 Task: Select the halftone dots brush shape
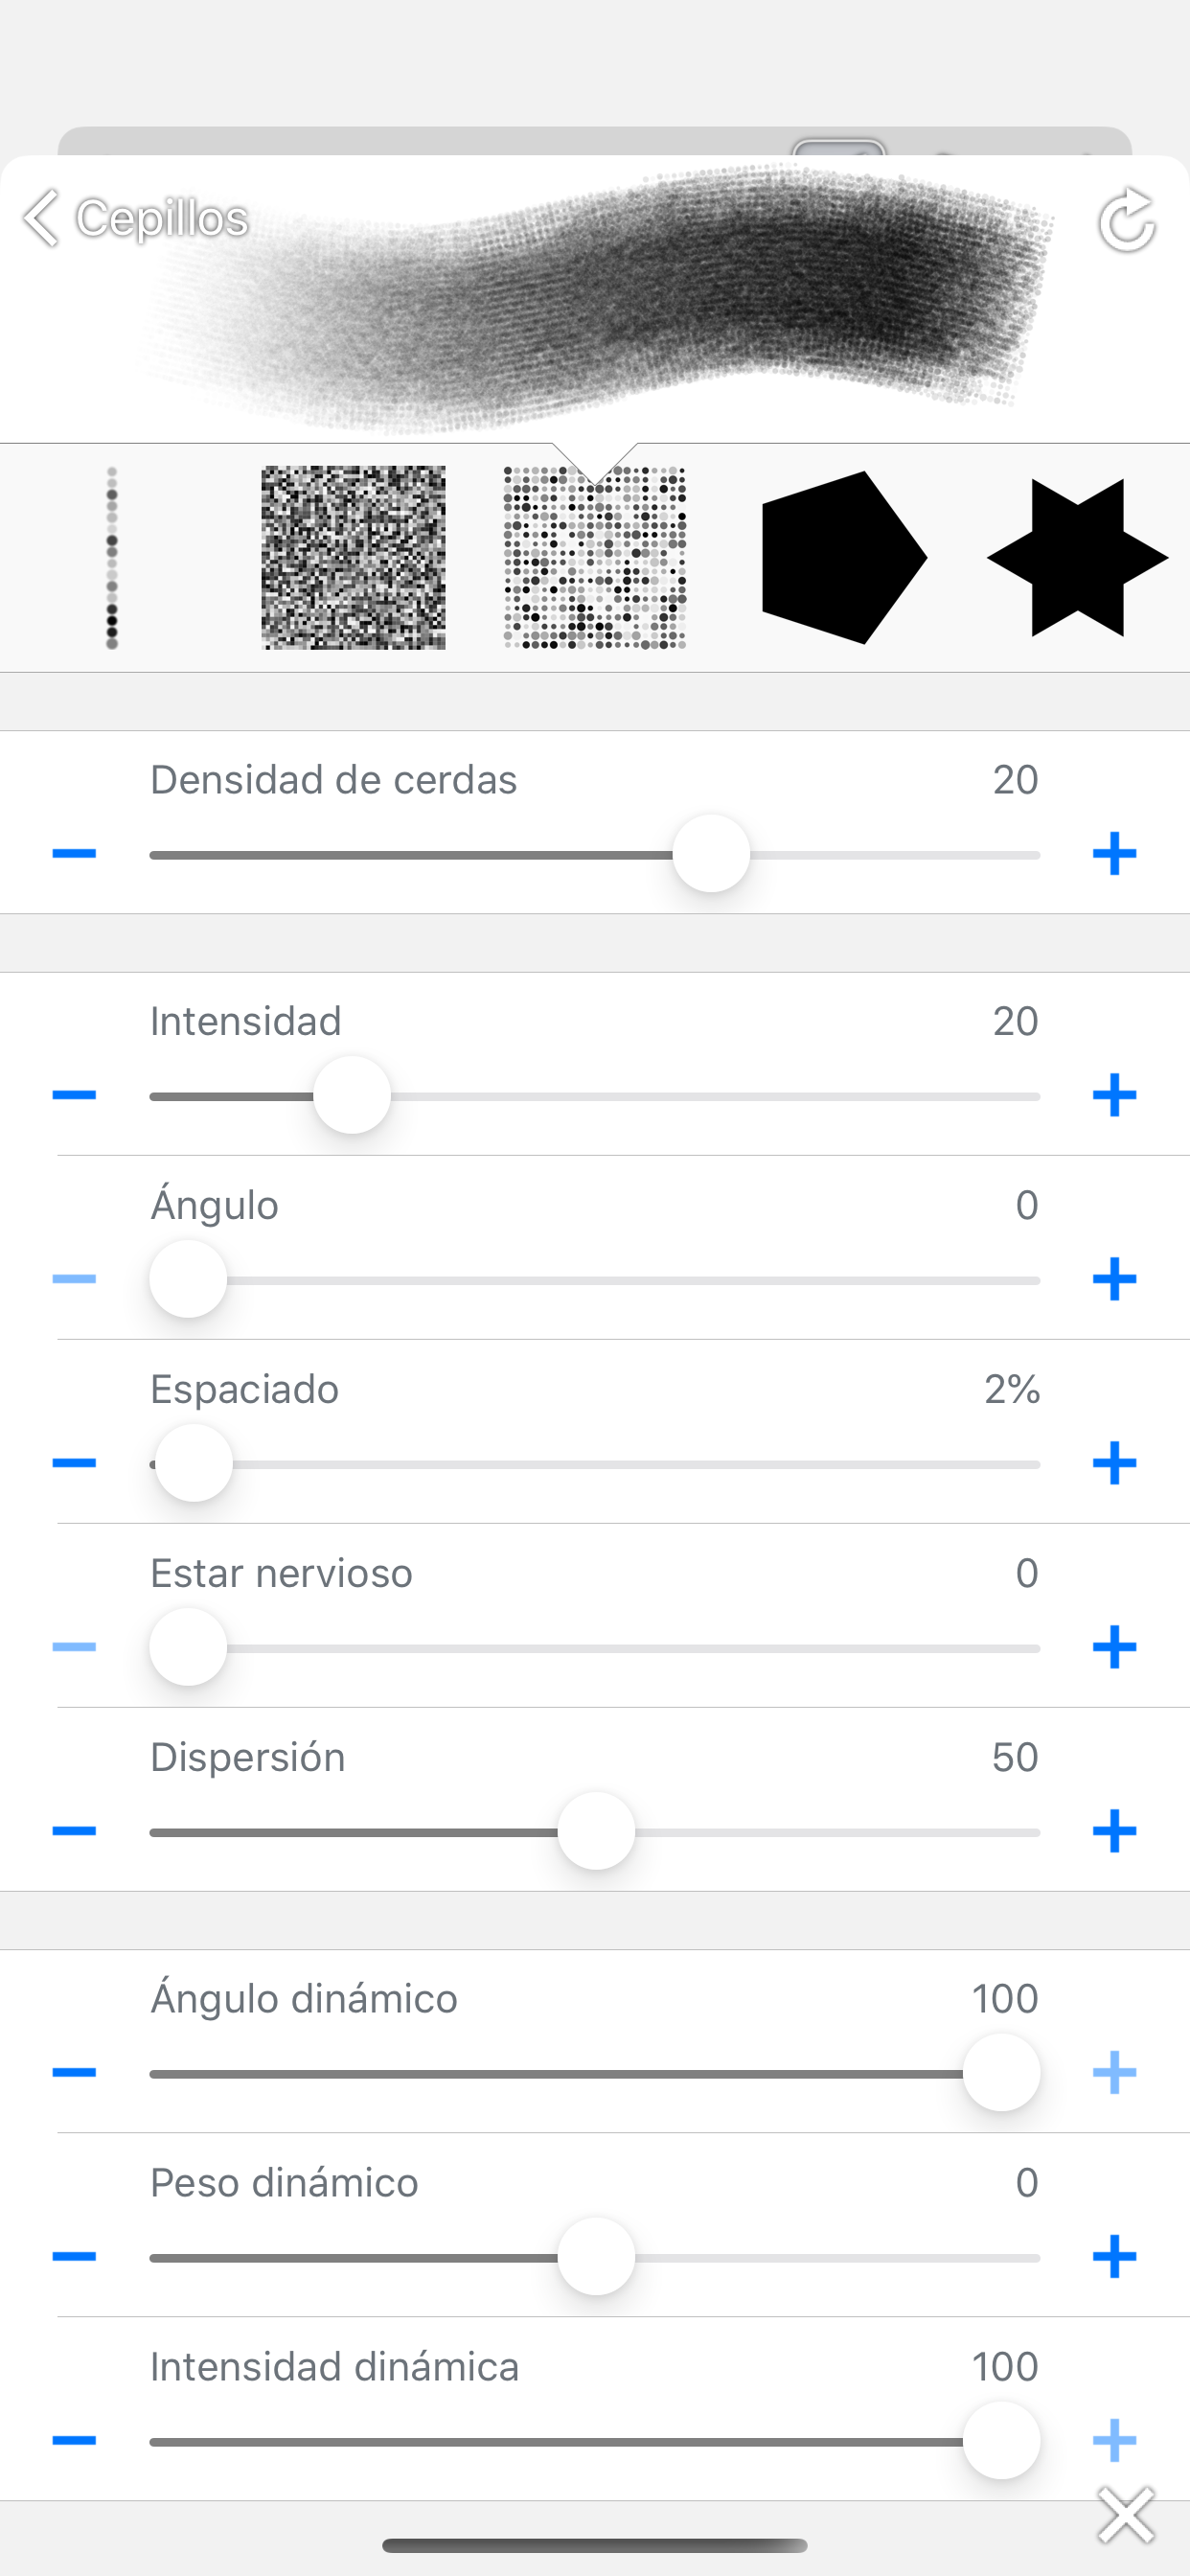click(x=595, y=558)
